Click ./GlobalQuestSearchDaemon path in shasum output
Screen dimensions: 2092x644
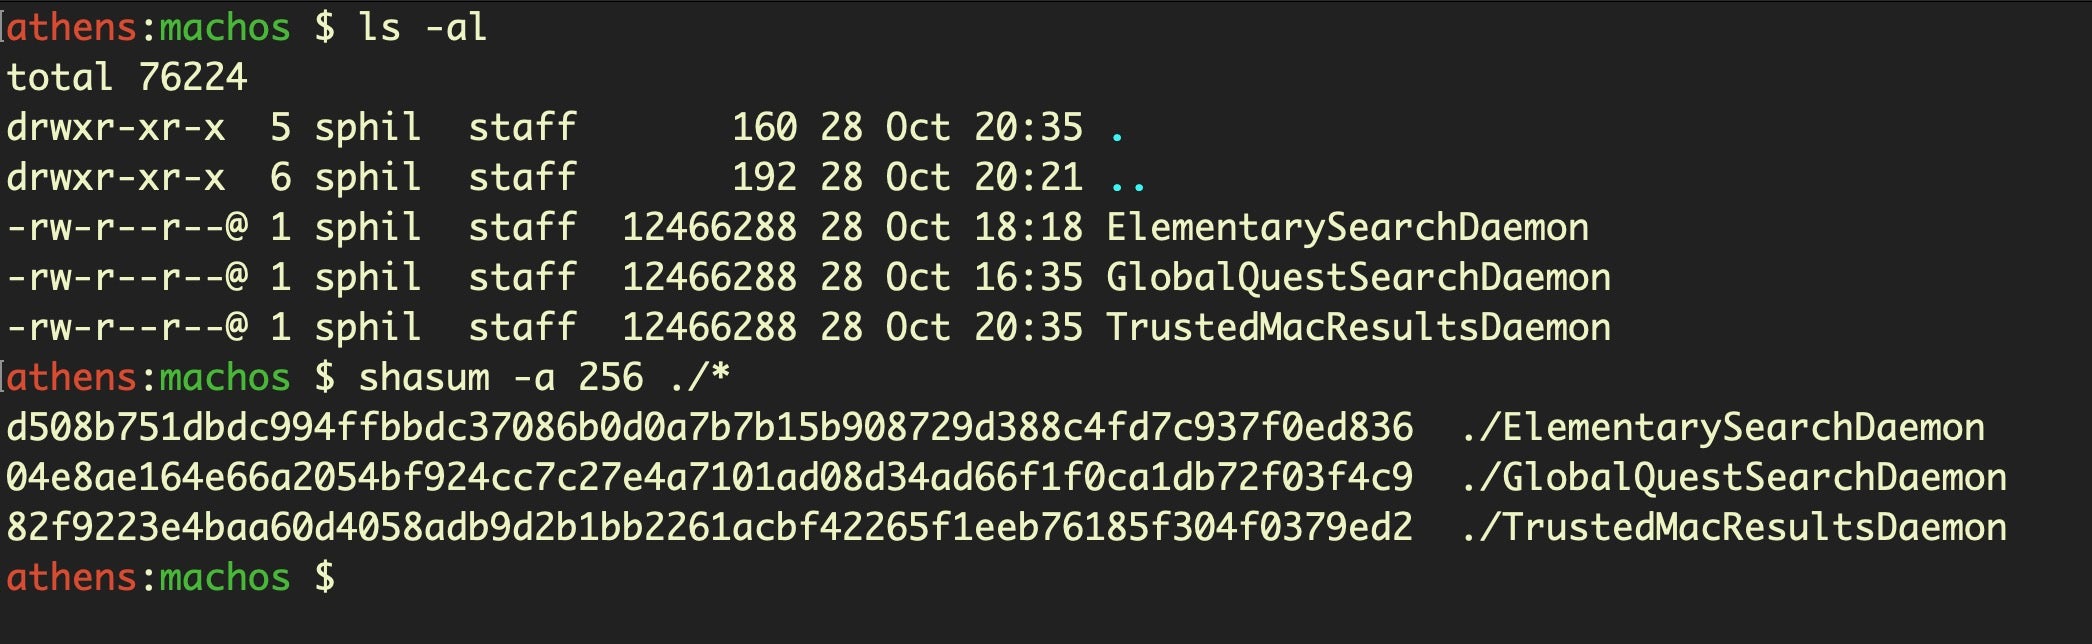coord(1733,478)
